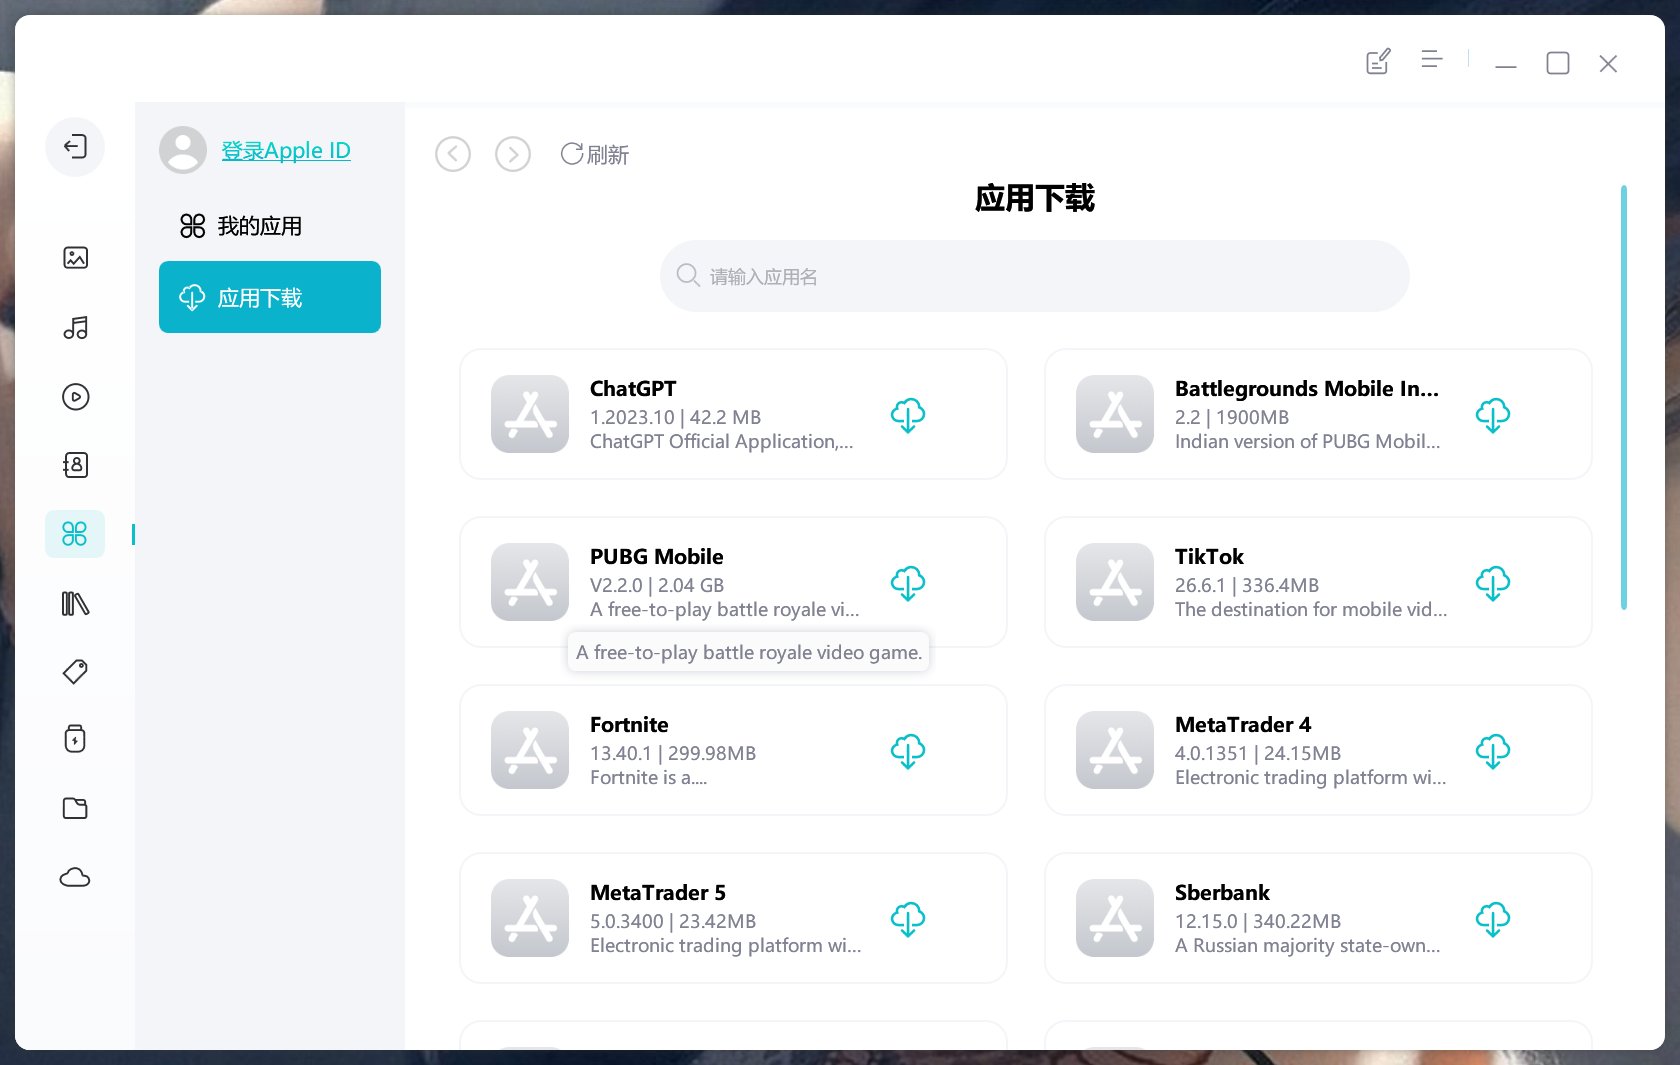This screenshot has height=1065, width=1680.
Task: Click "12.15.0 | 340.22MB" version text
Action: pyautogui.click(x=1258, y=921)
